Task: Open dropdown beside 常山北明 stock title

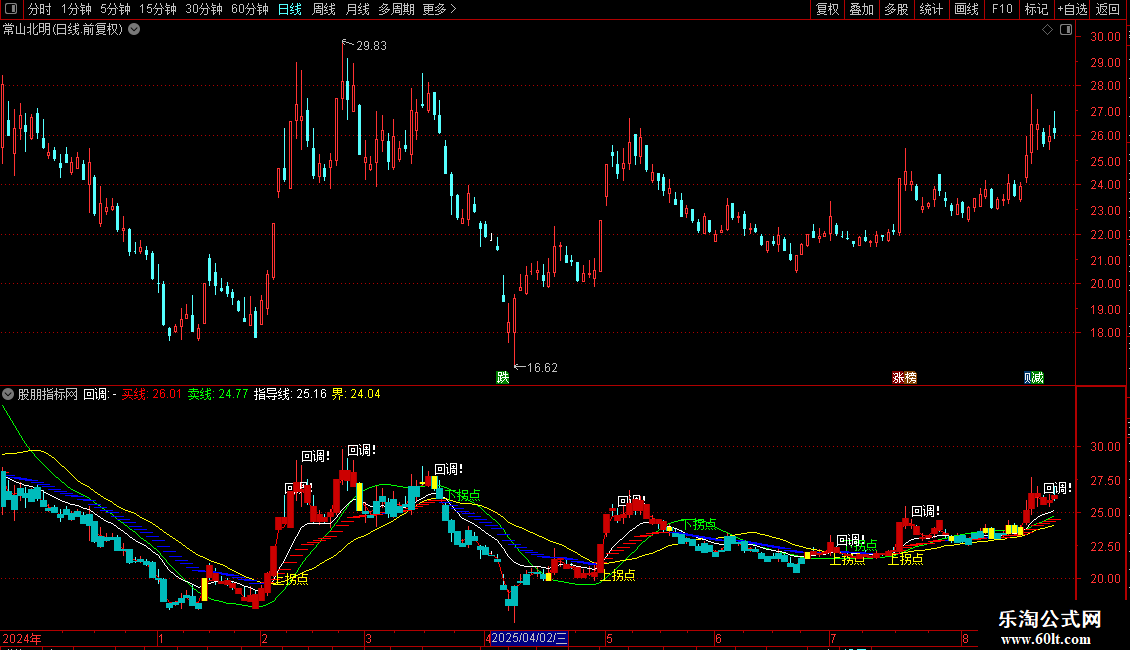Action: tap(134, 30)
